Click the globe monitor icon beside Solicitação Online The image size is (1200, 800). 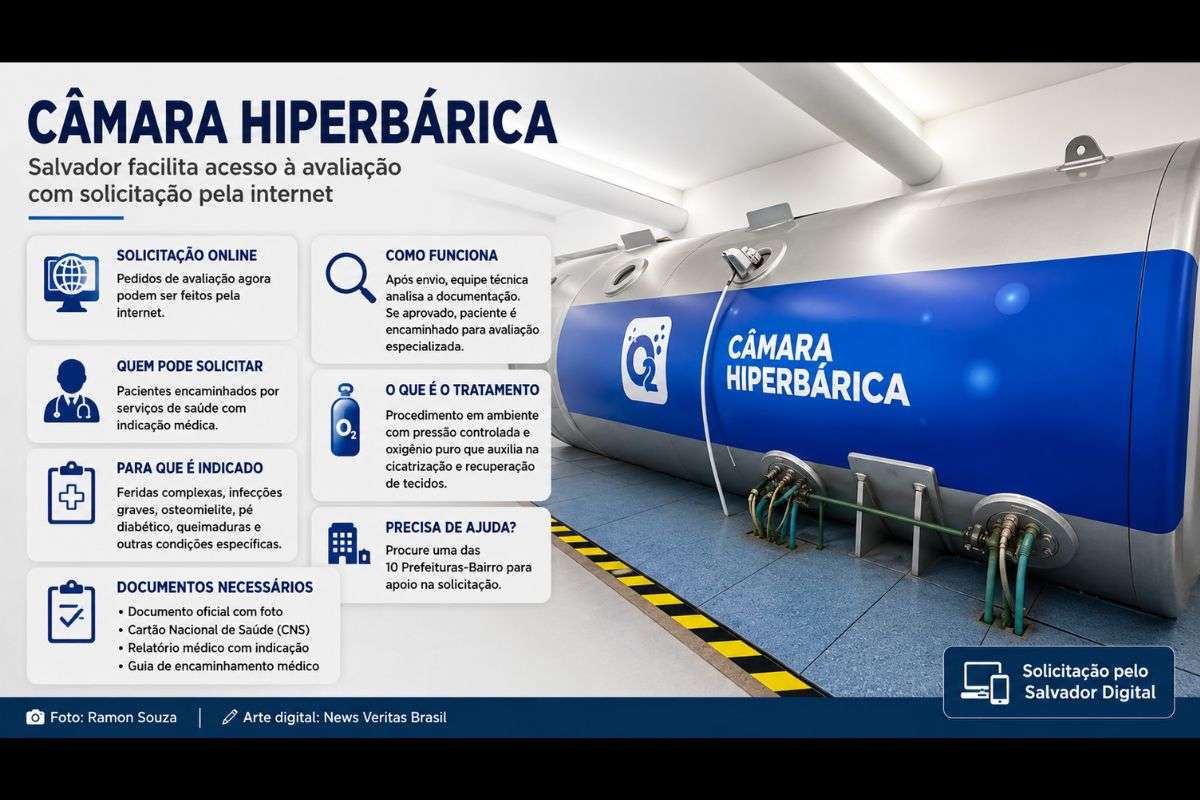tap(71, 281)
